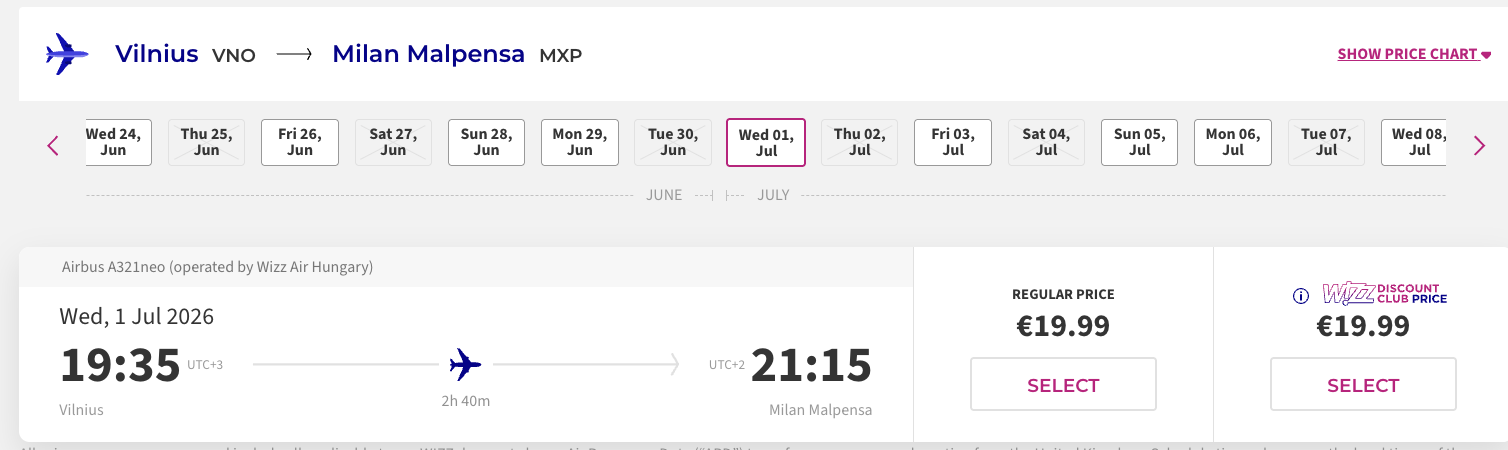
Task: Pick the Mon 29, Jun date
Action: [580, 142]
